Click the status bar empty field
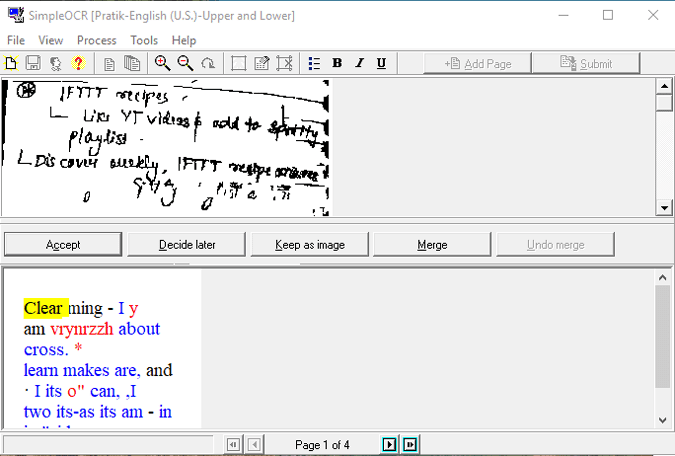This screenshot has height=456, width=675. point(108,444)
